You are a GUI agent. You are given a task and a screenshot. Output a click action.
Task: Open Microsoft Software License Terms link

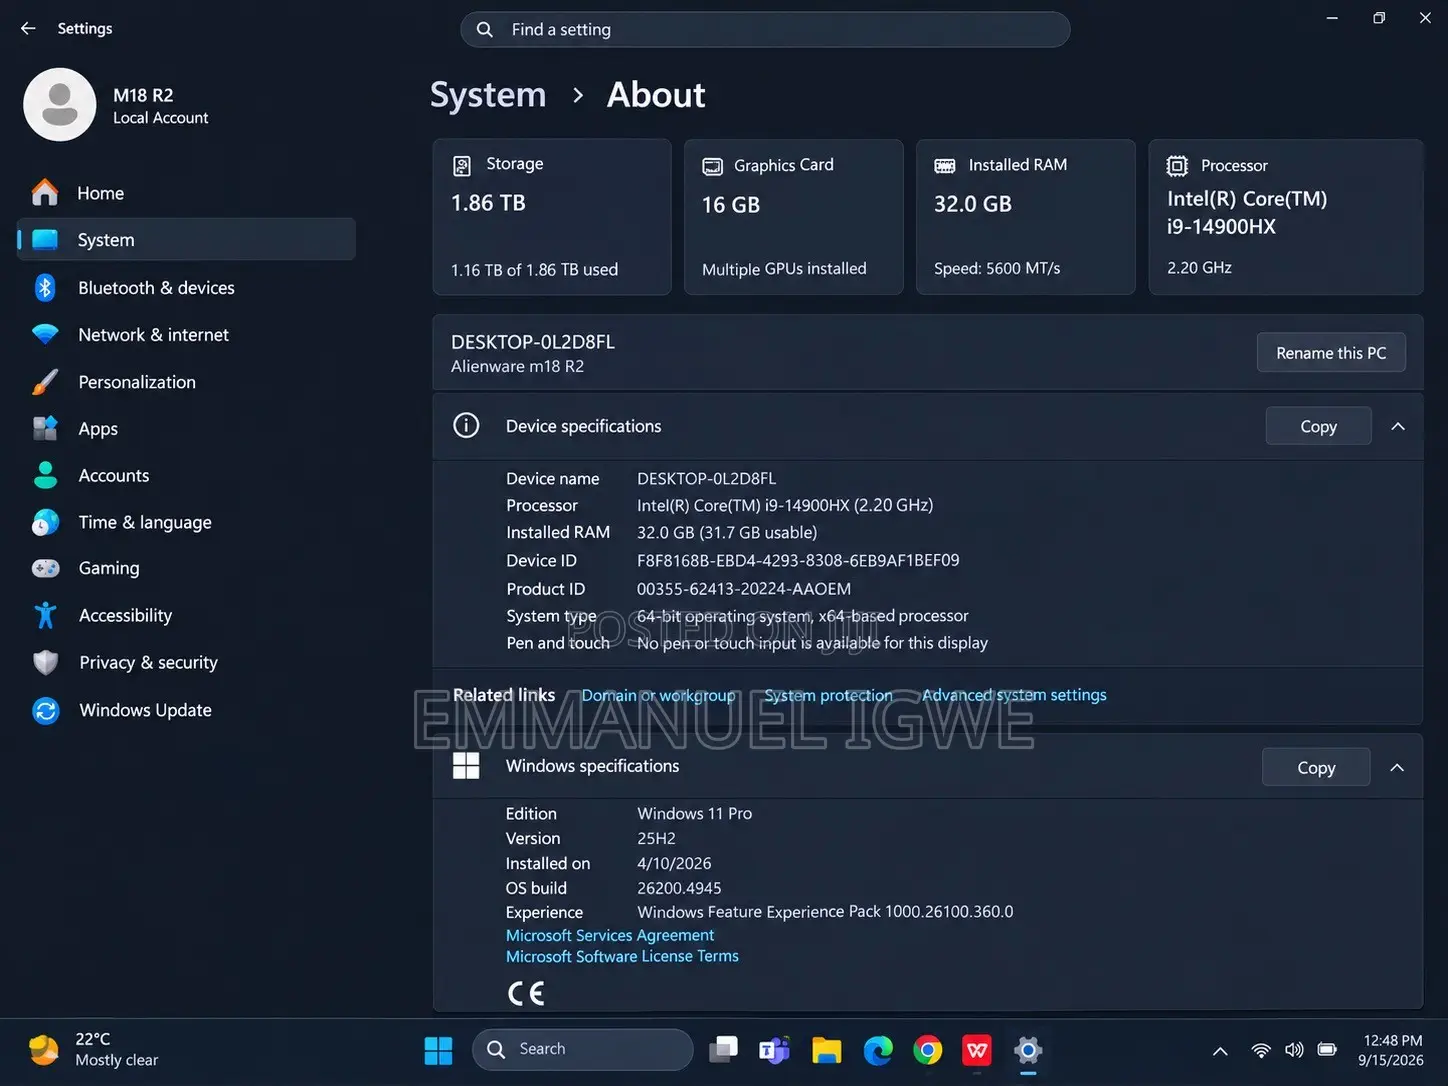coord(622,956)
